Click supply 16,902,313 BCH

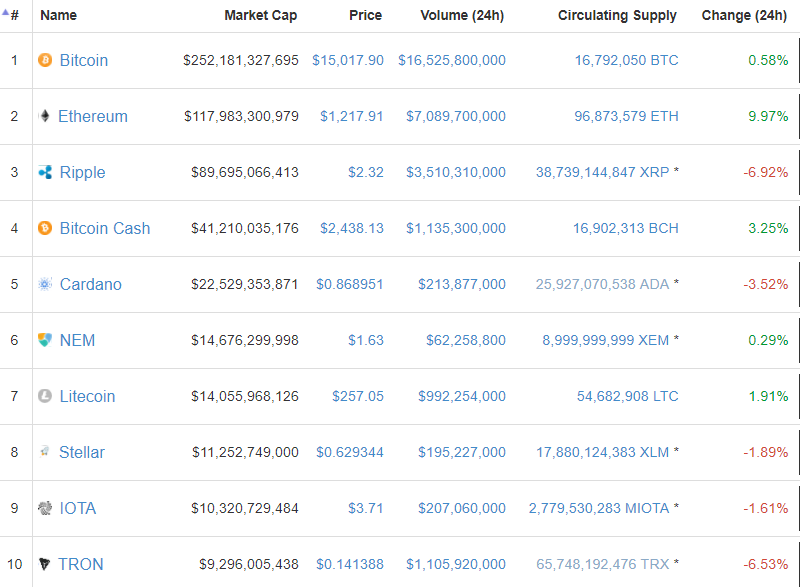point(626,228)
